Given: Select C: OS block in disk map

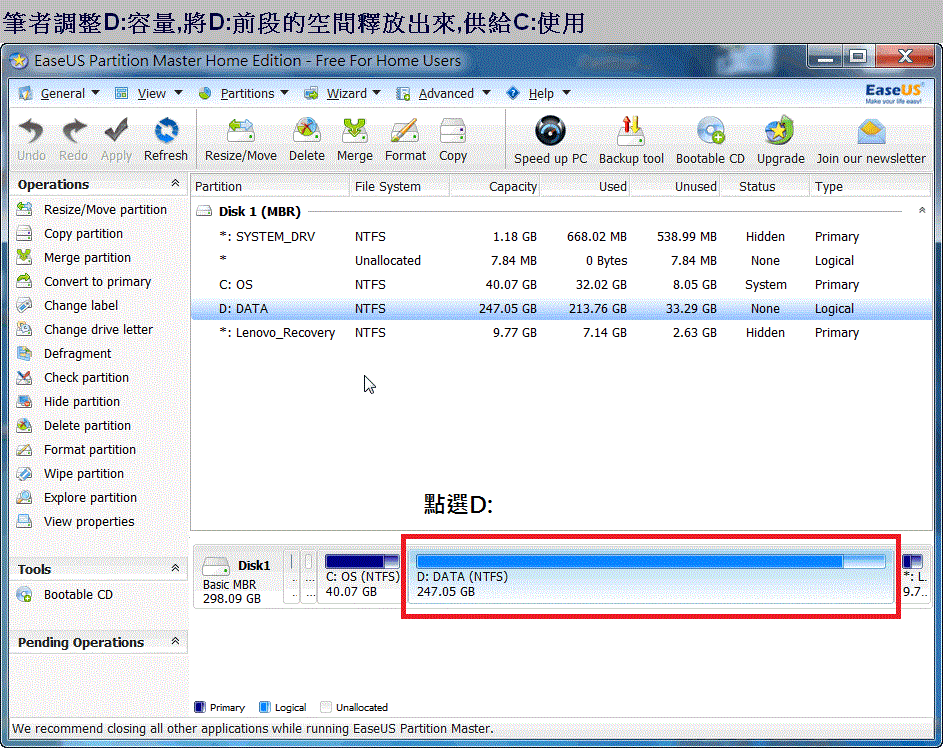Looking at the screenshot, I should (361, 577).
